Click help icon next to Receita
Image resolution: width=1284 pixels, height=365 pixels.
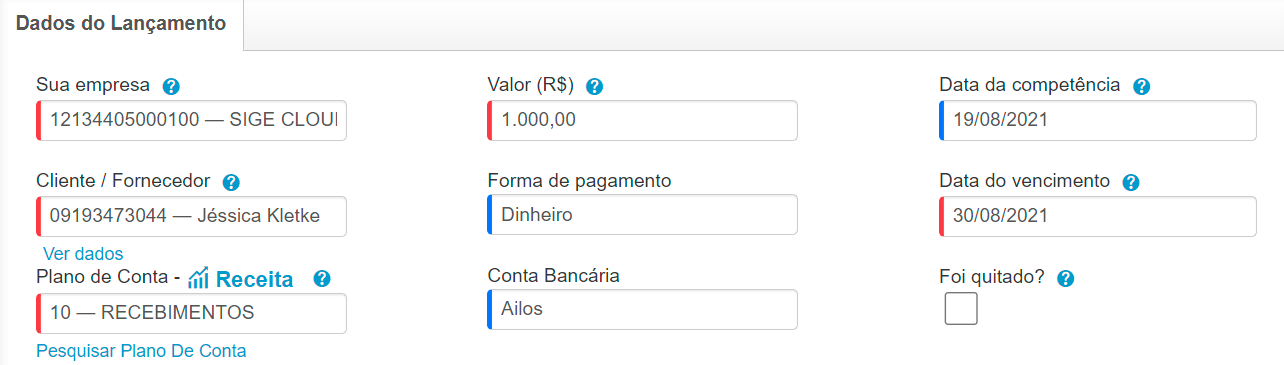[321, 279]
